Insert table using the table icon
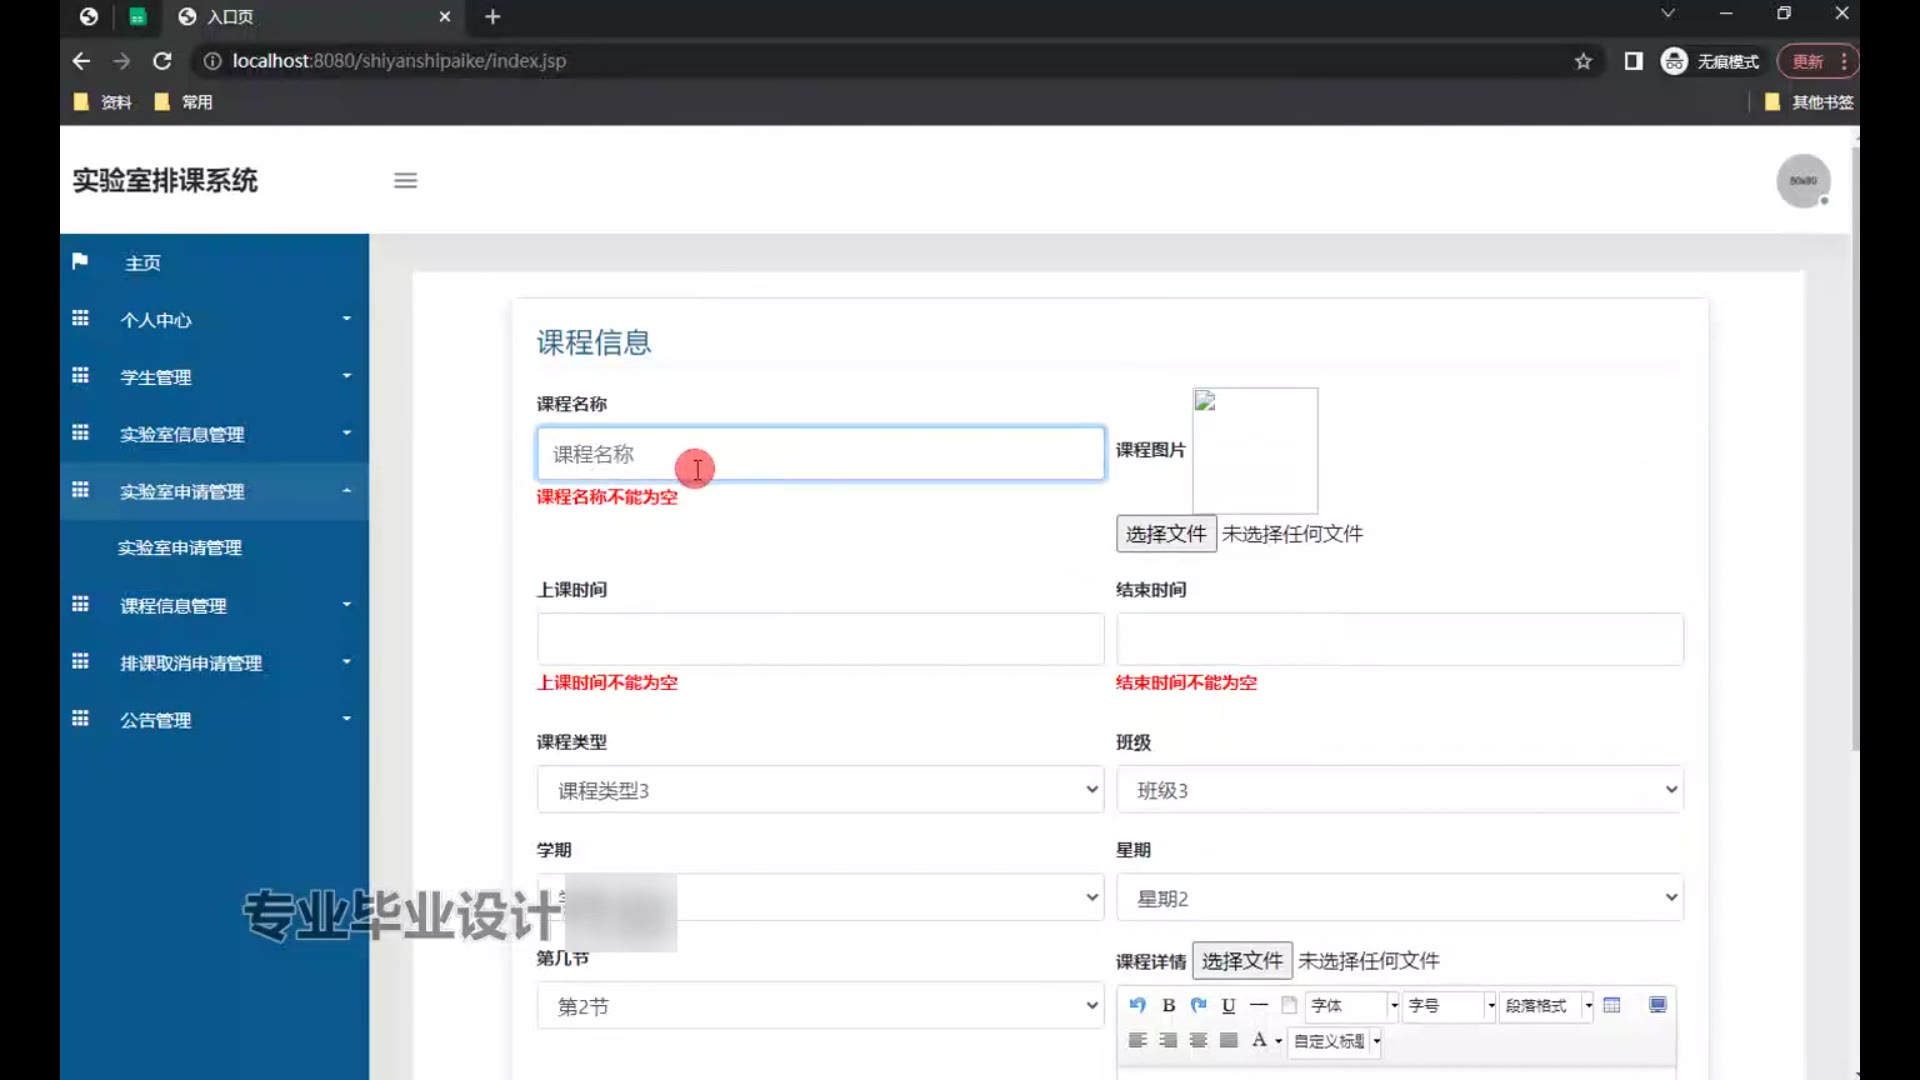 tap(1611, 1005)
